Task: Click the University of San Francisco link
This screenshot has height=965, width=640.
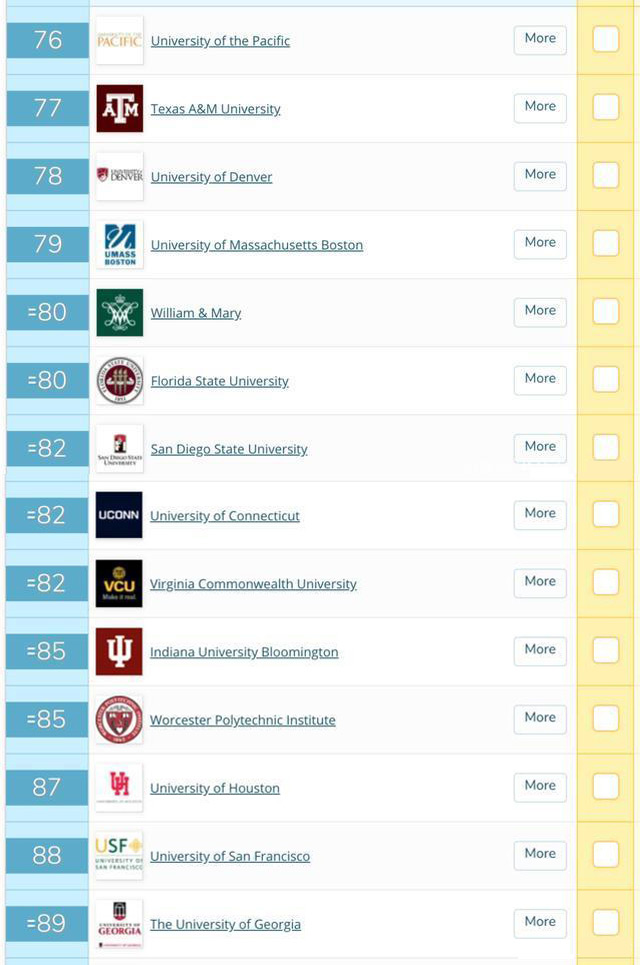Action: click(x=230, y=856)
